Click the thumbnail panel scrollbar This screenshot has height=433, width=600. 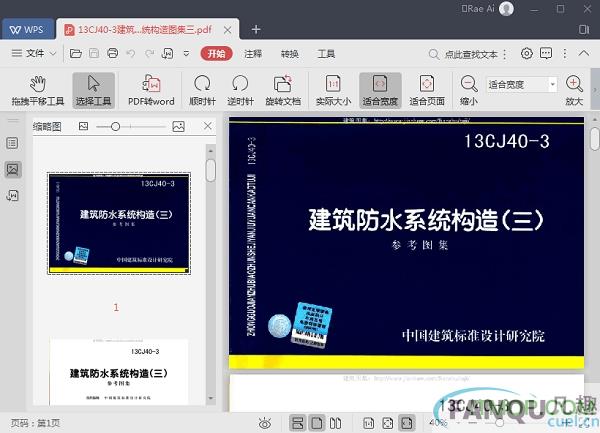pos(210,170)
